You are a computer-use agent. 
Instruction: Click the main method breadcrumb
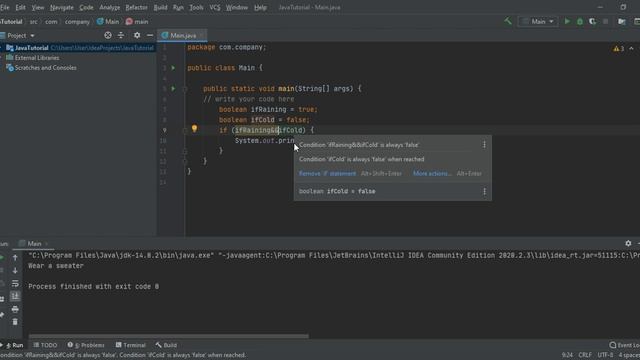[x=137, y=22]
